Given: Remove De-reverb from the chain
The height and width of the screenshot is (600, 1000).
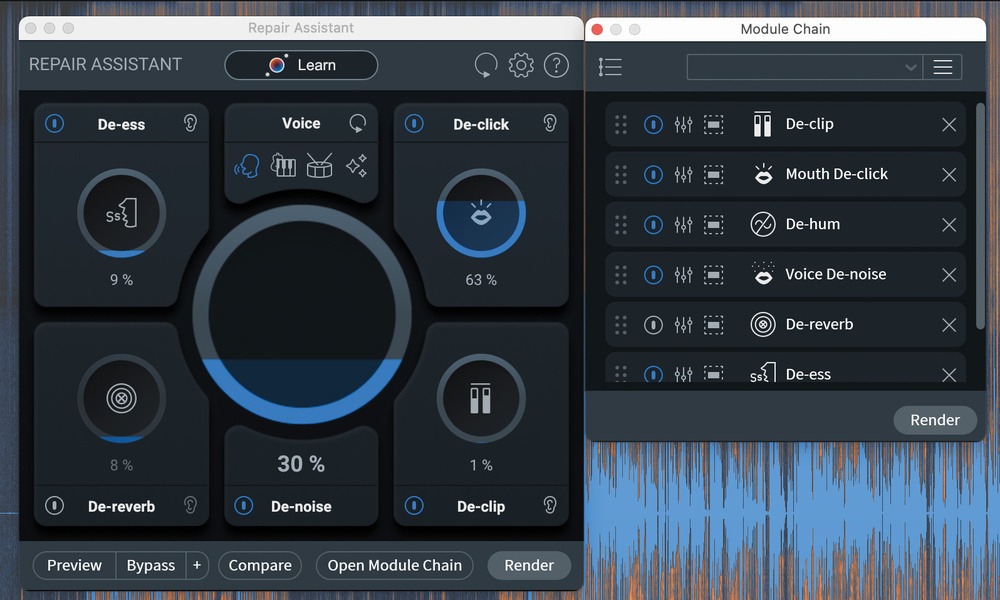Looking at the screenshot, I should pyautogui.click(x=949, y=325).
